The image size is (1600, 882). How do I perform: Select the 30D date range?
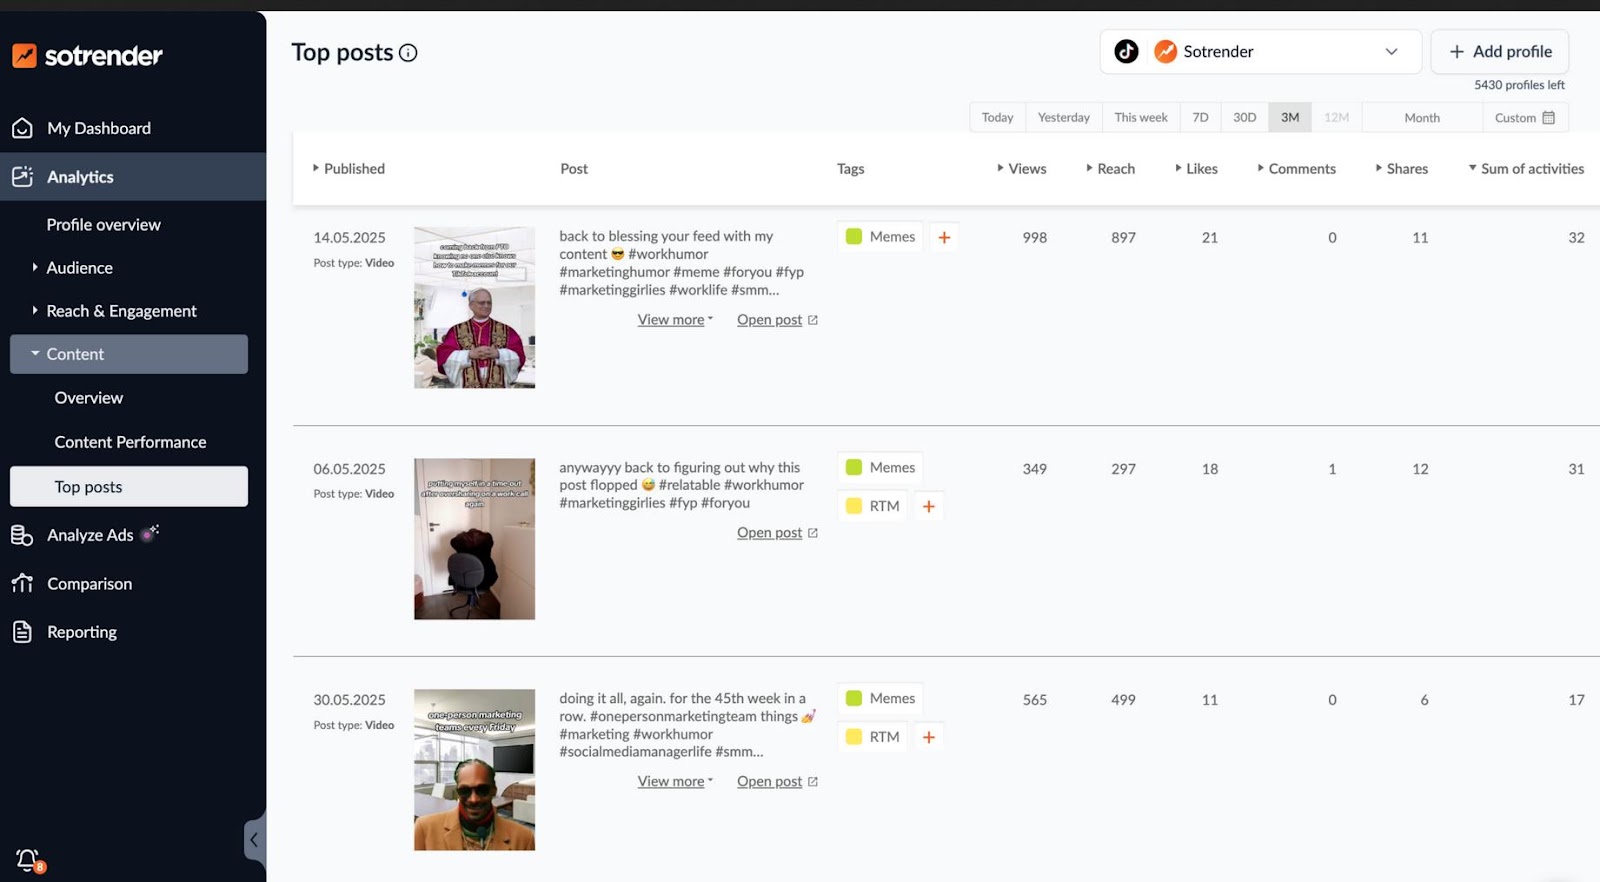point(1245,117)
